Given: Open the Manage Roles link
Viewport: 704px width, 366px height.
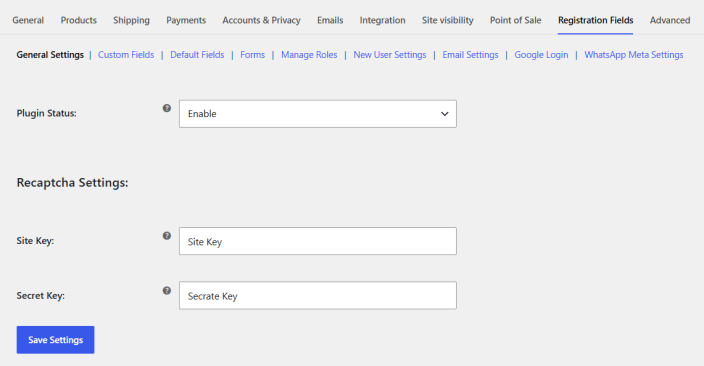Looking at the screenshot, I should point(309,55).
